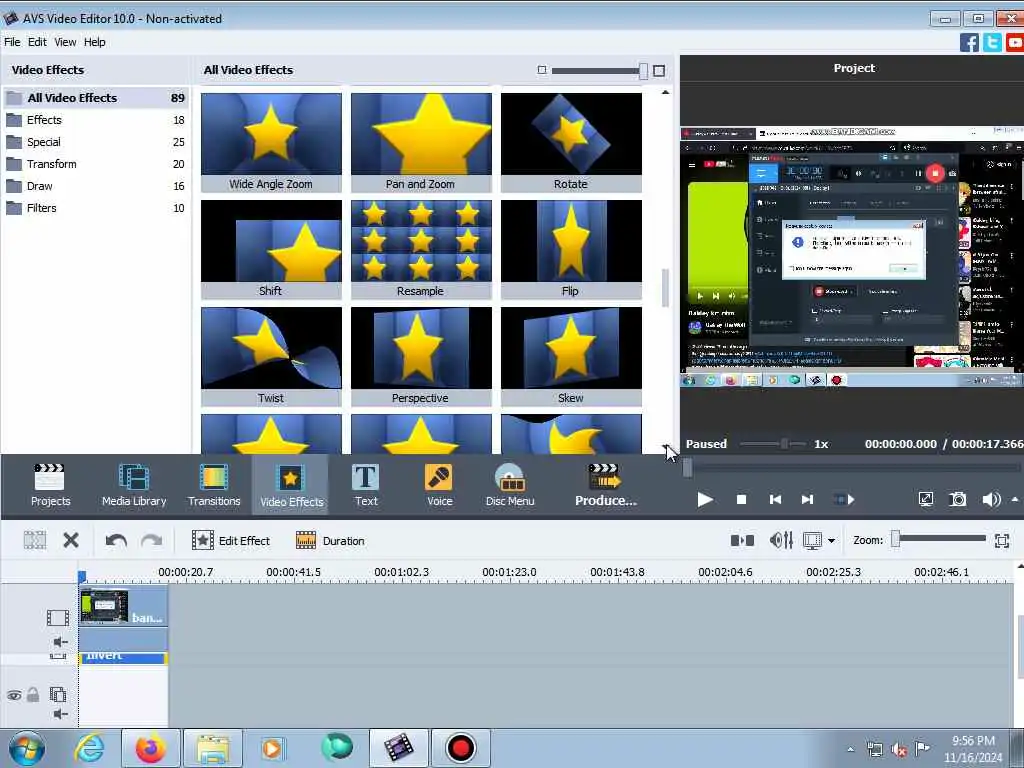Select the Invert effect bar on timeline
This screenshot has width=1024, height=768.
(123, 658)
